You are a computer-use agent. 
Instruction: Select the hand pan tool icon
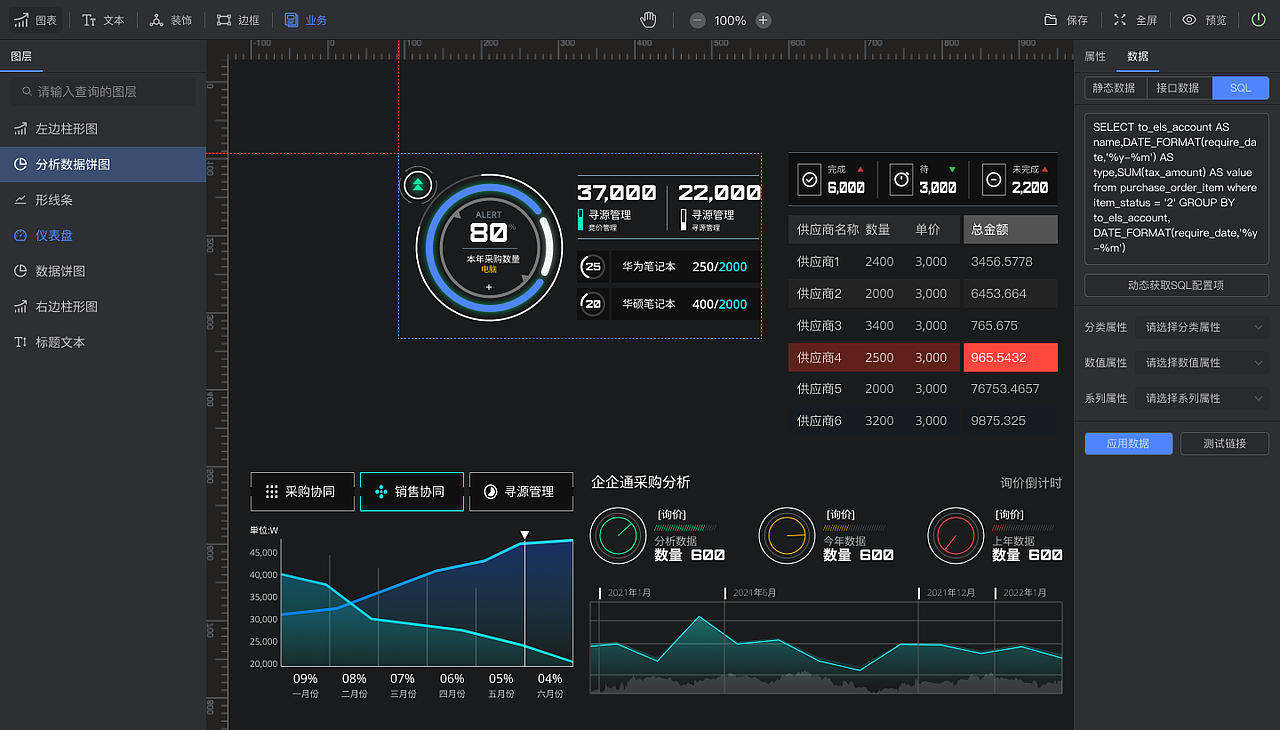coord(648,20)
